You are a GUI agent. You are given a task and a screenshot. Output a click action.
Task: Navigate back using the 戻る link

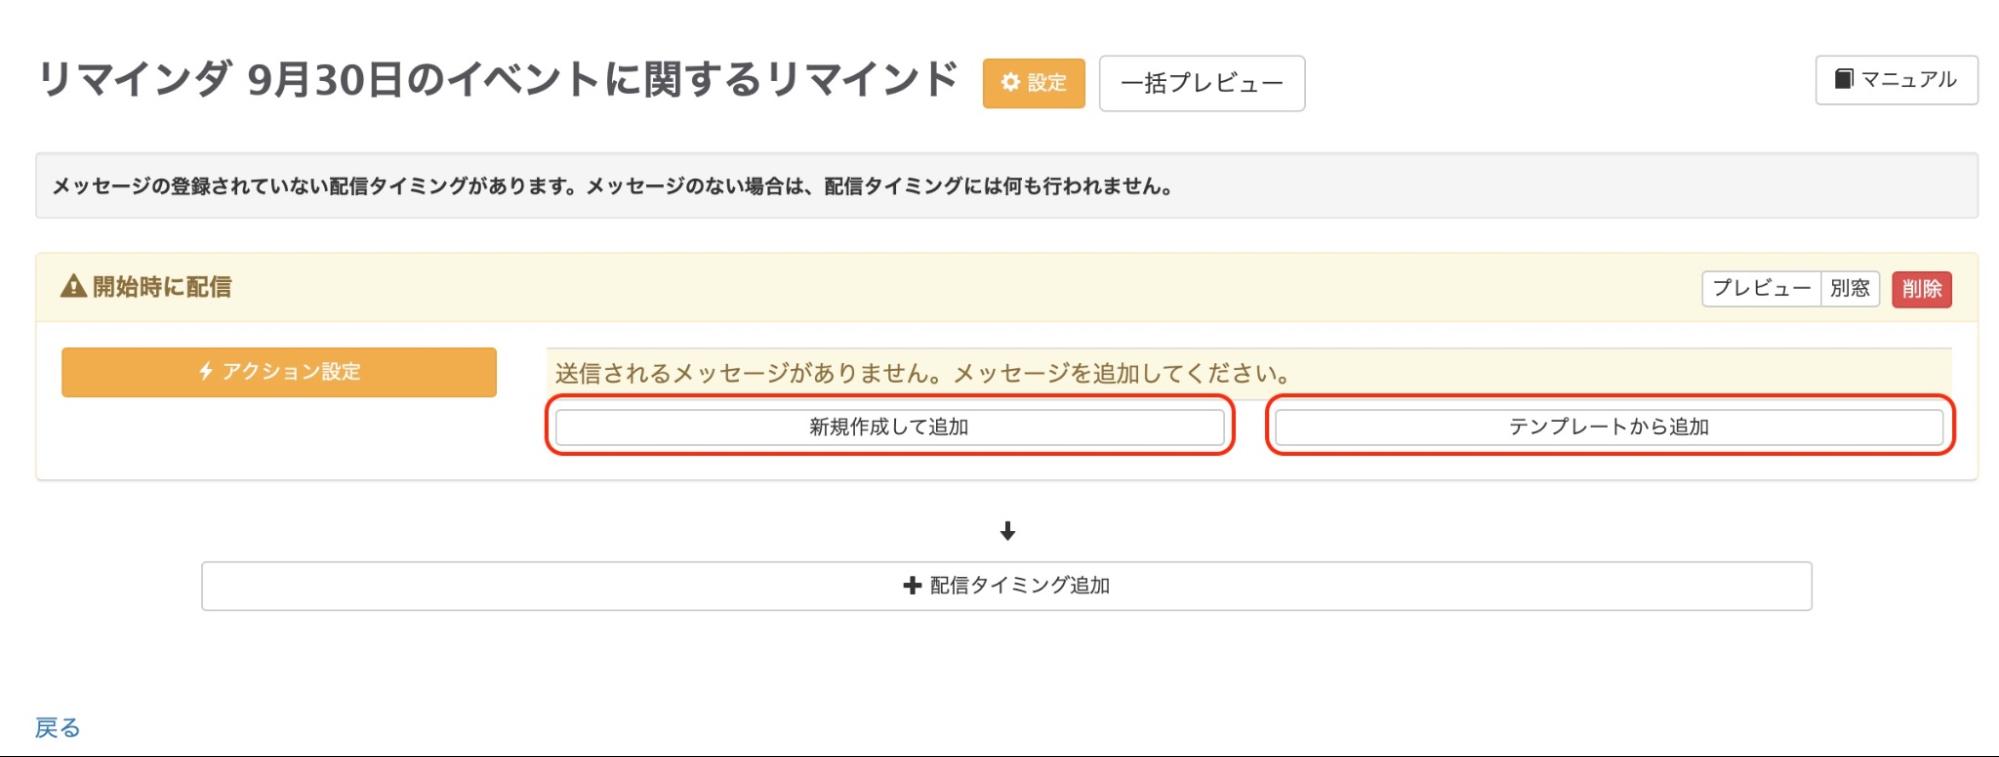pos(56,728)
